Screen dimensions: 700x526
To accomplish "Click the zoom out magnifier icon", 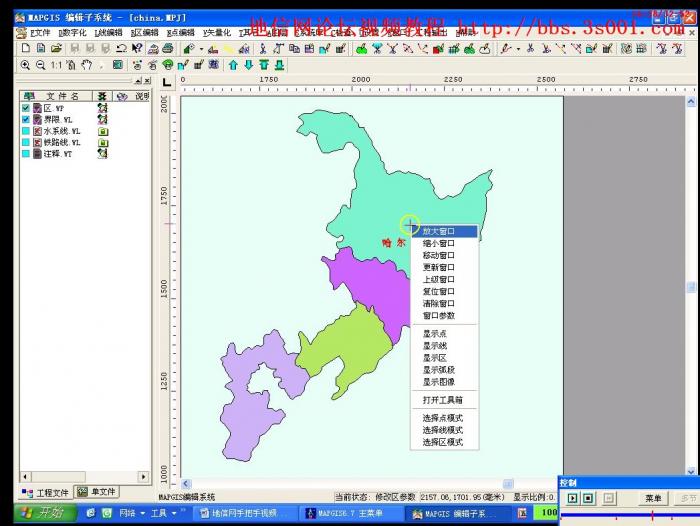I will point(40,65).
